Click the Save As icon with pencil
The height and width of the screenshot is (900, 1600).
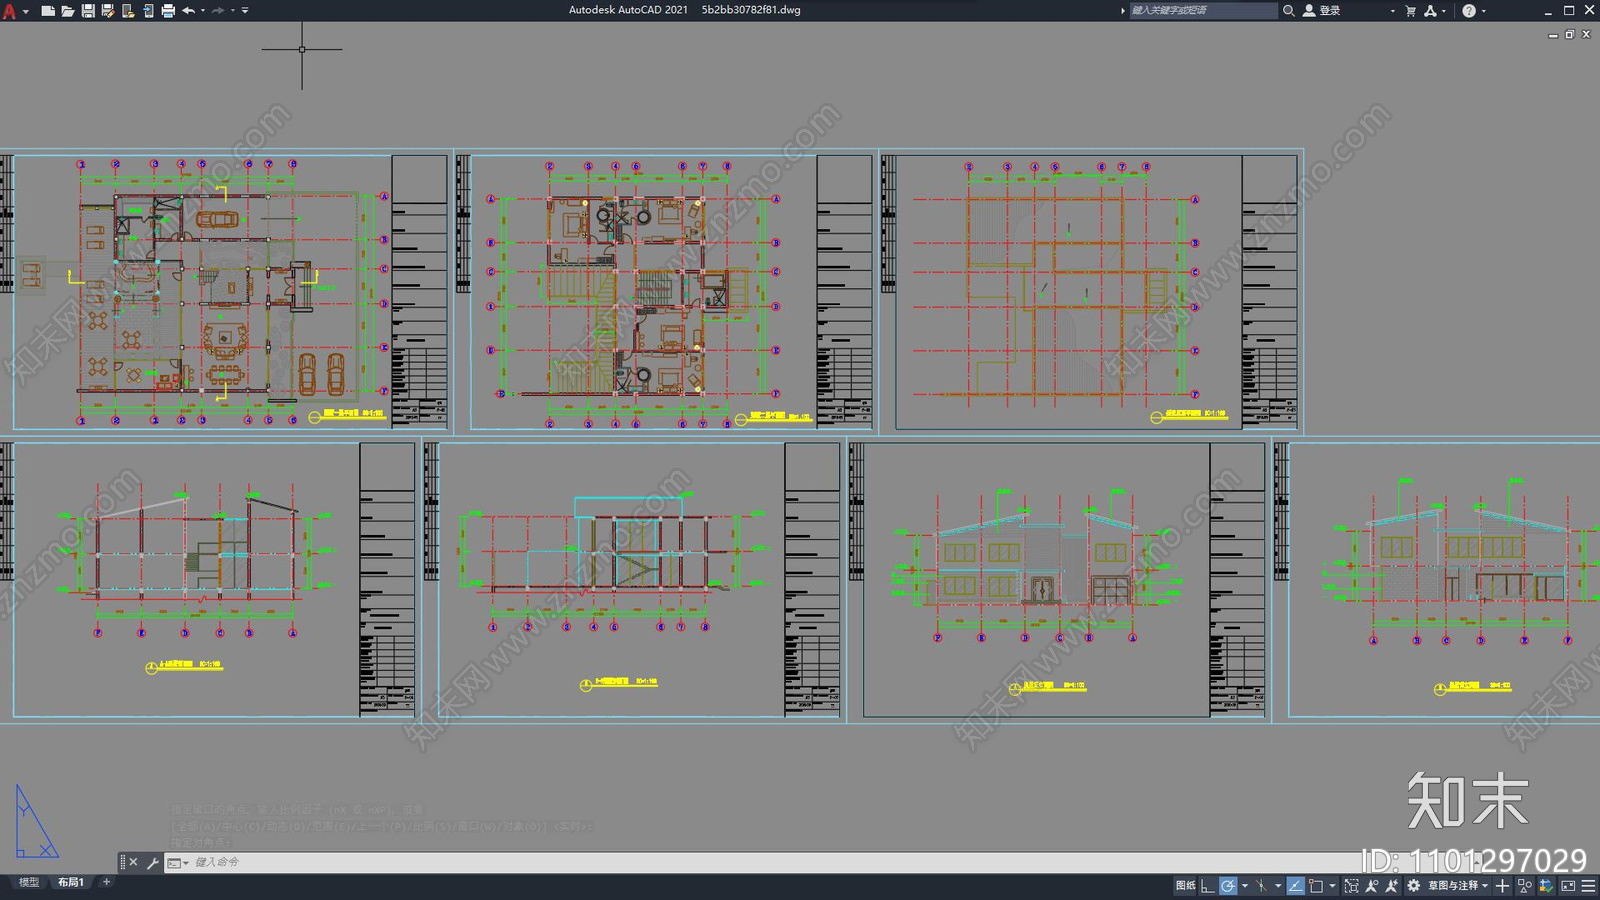click(x=108, y=11)
